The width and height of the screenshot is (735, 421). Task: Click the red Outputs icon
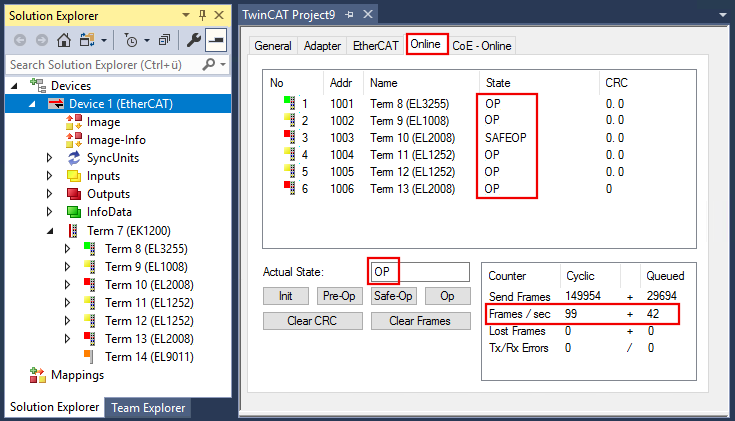coord(74,194)
